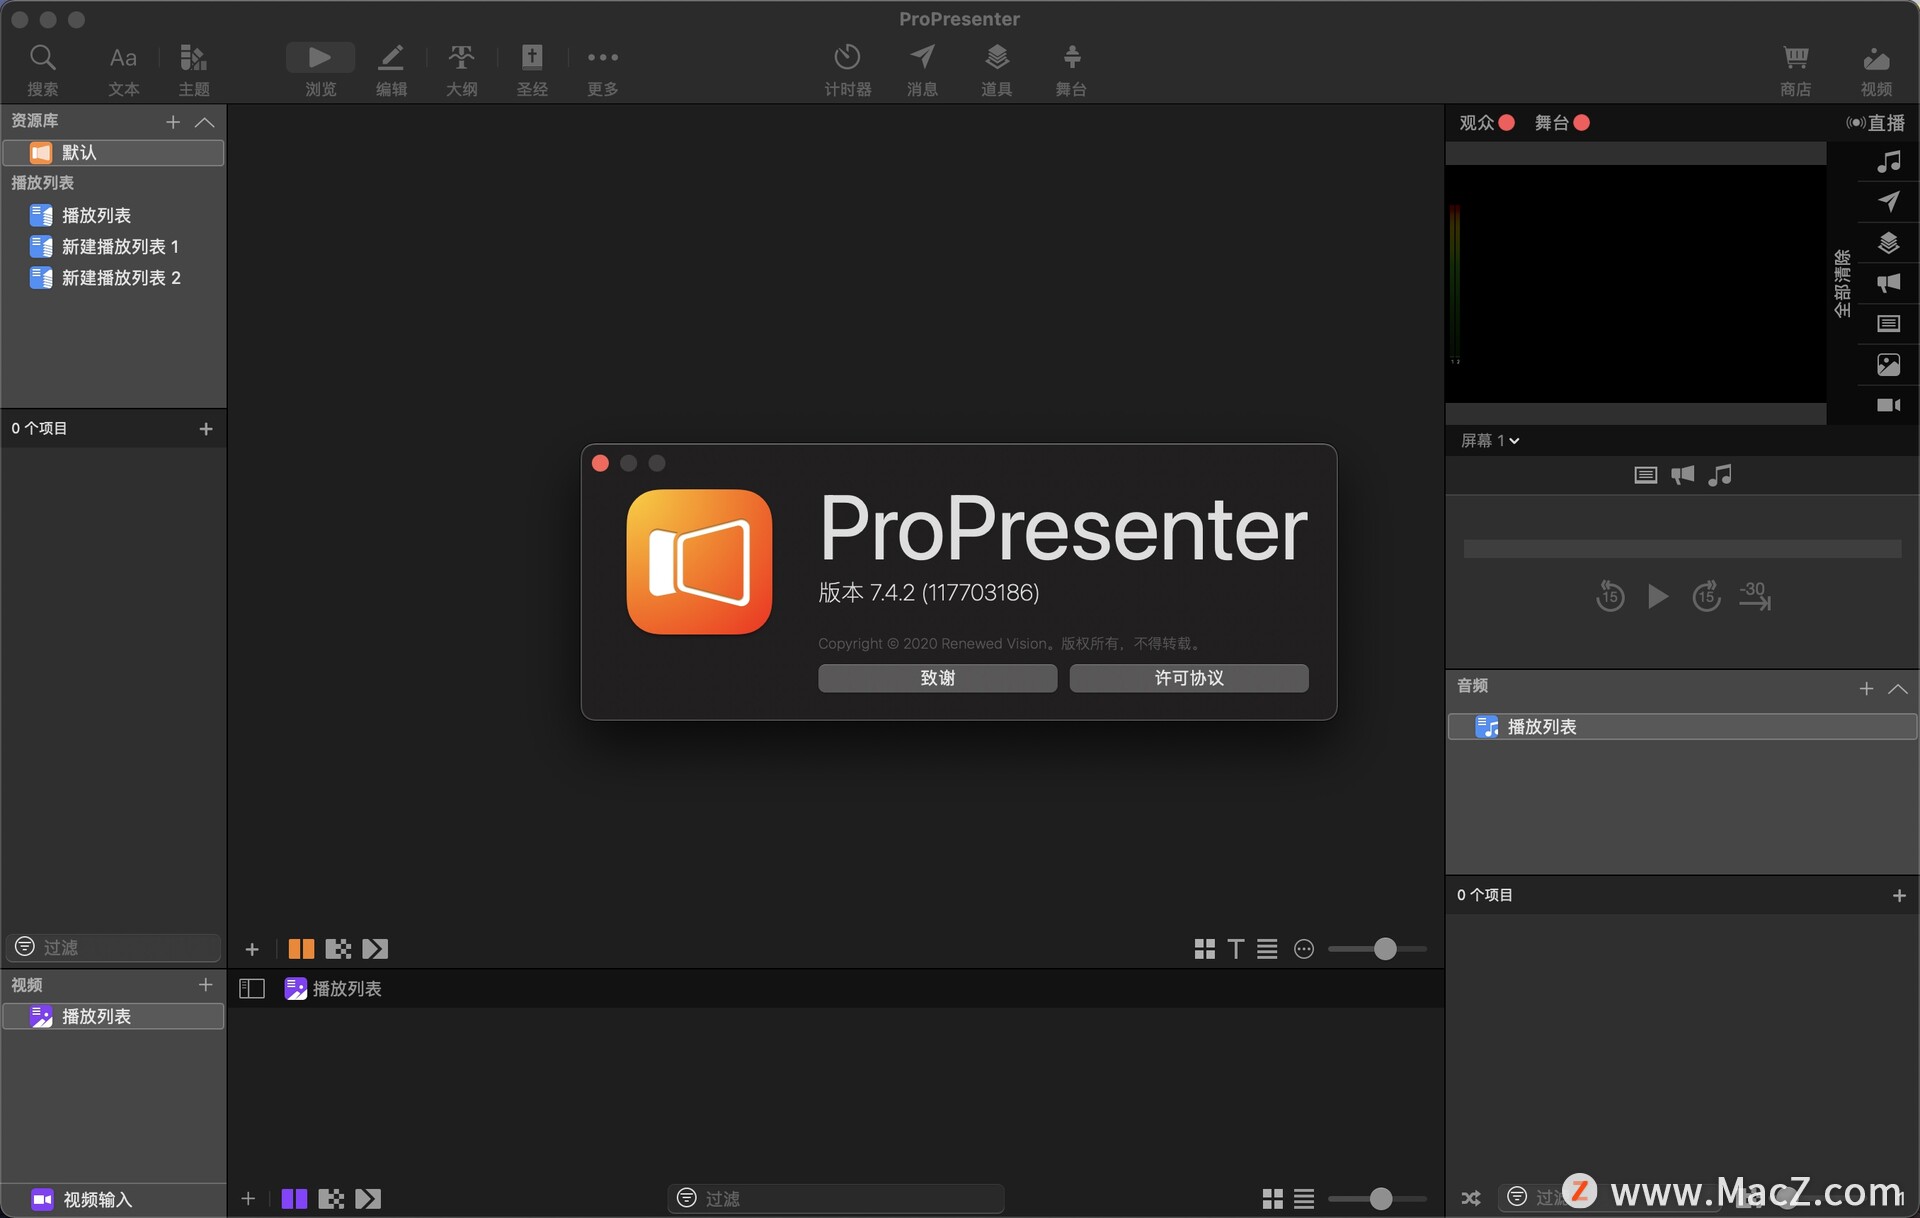This screenshot has width=1920, height=1218.
Task: Open the 圣经 Bible view
Action: 532,69
